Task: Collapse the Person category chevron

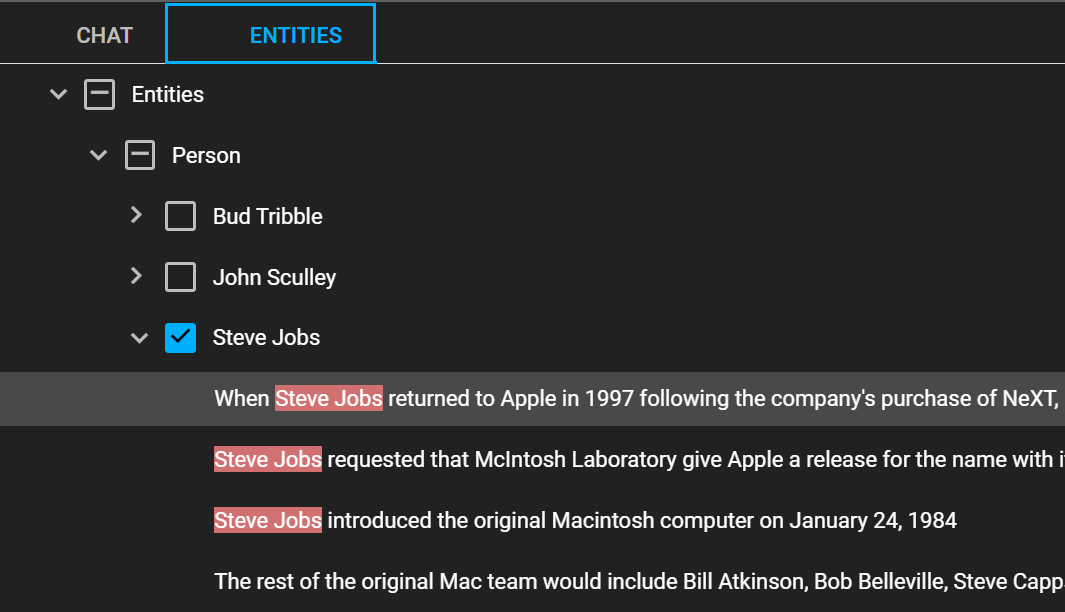Action: coord(99,156)
